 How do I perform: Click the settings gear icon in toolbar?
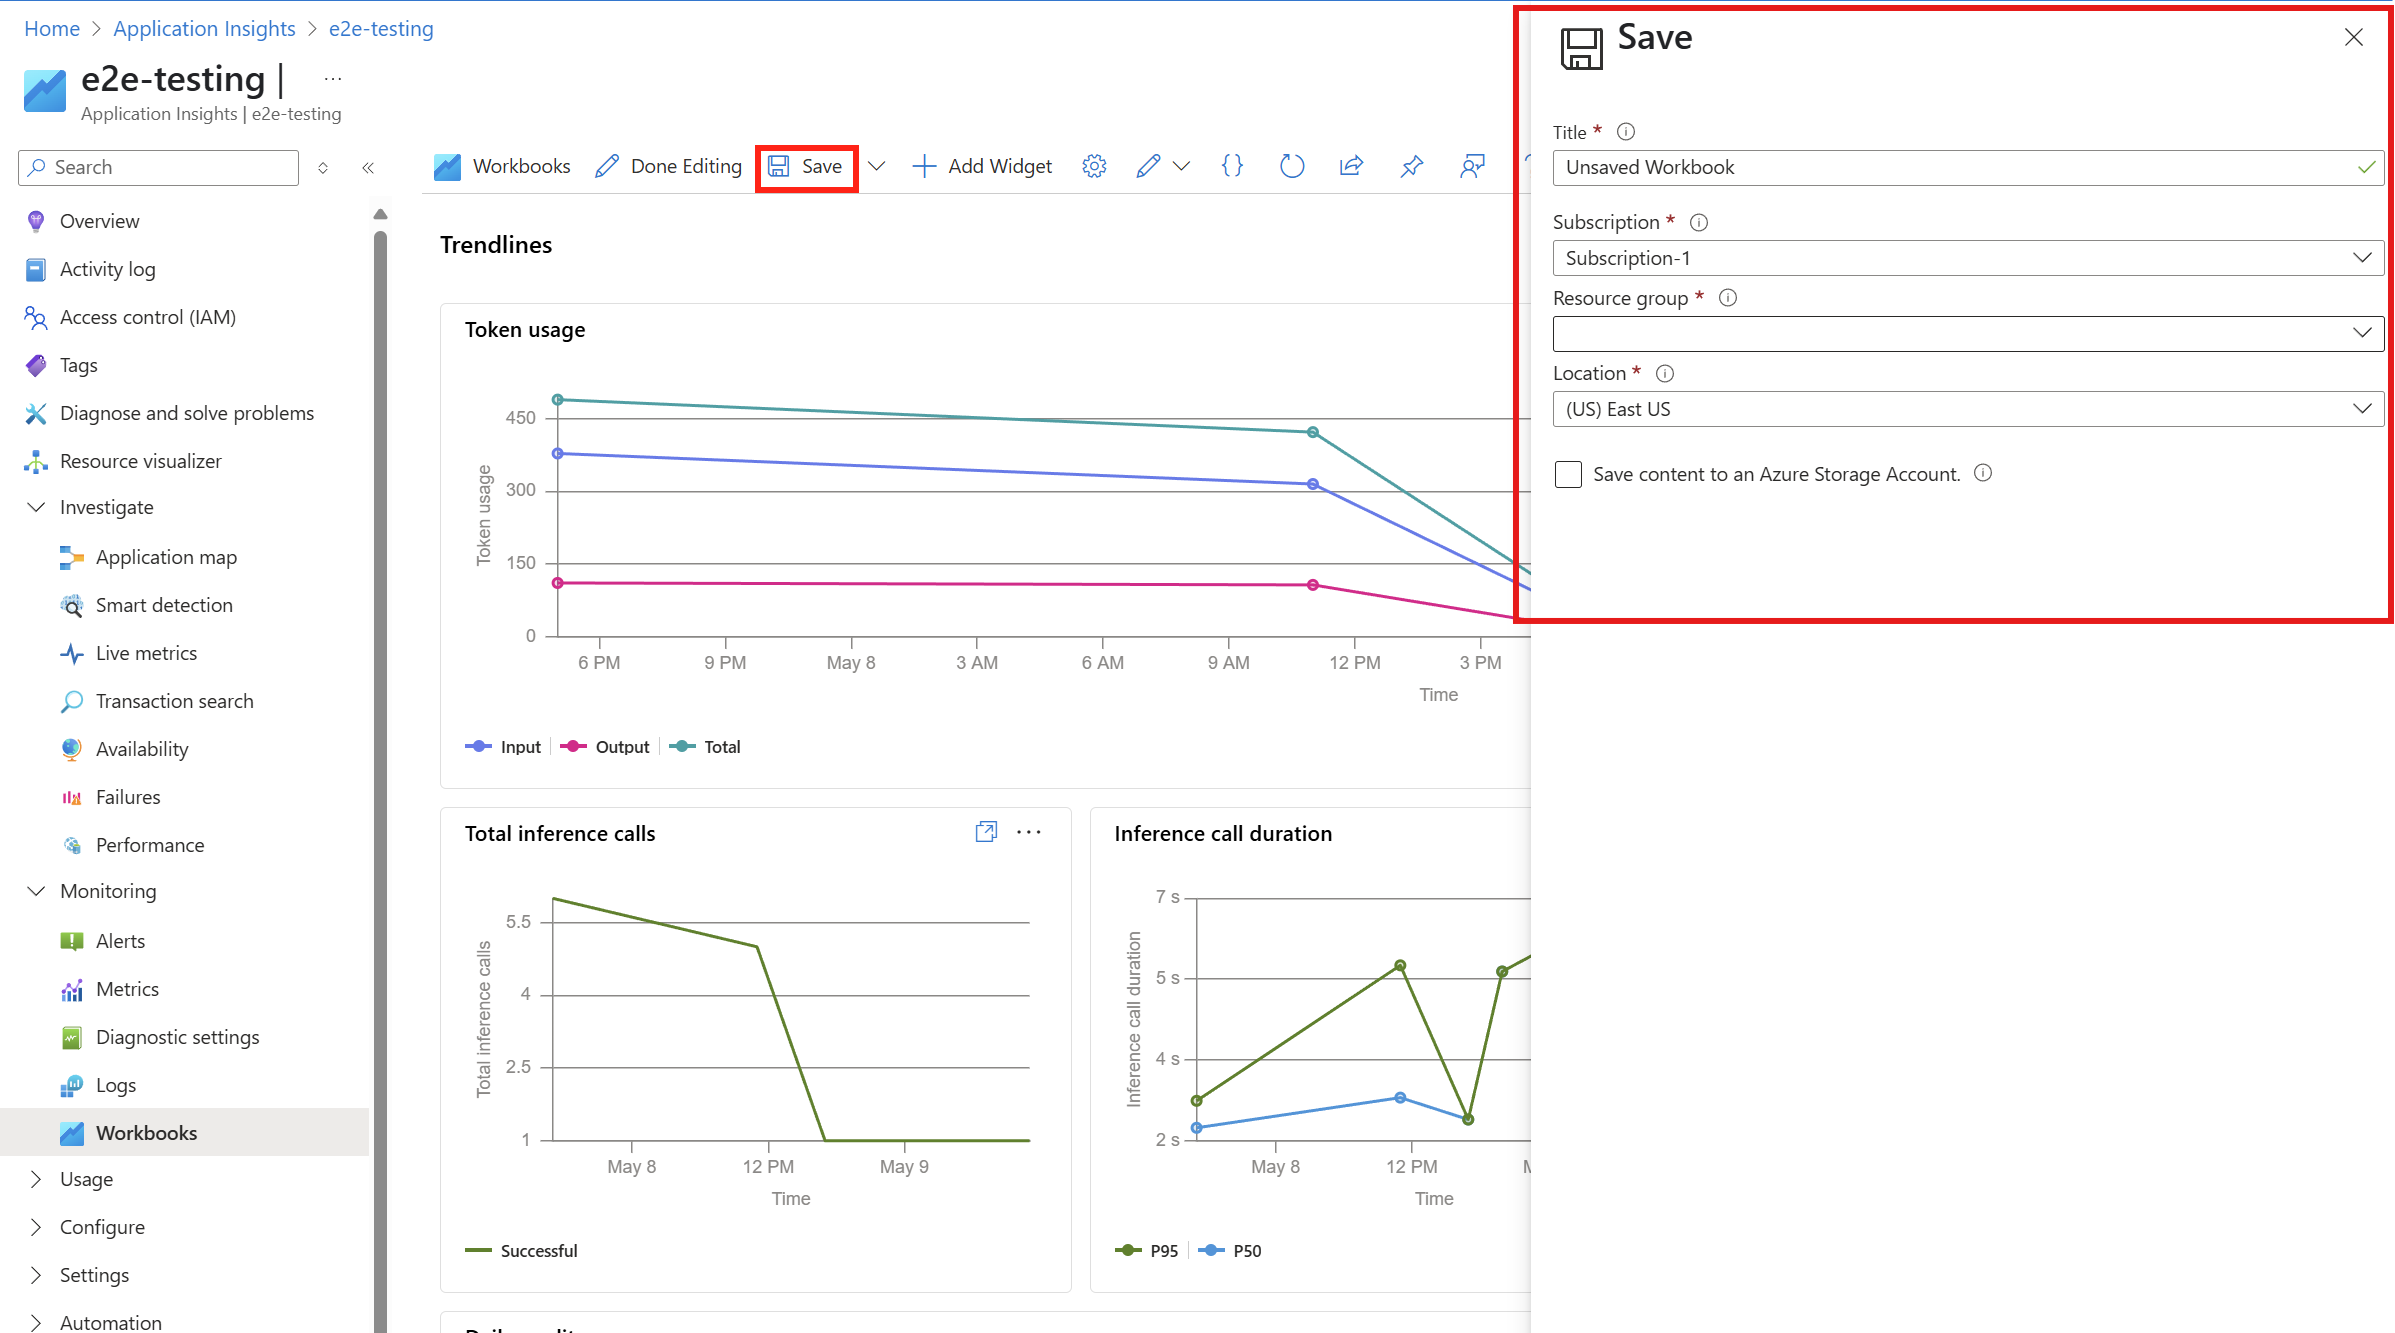1094,166
